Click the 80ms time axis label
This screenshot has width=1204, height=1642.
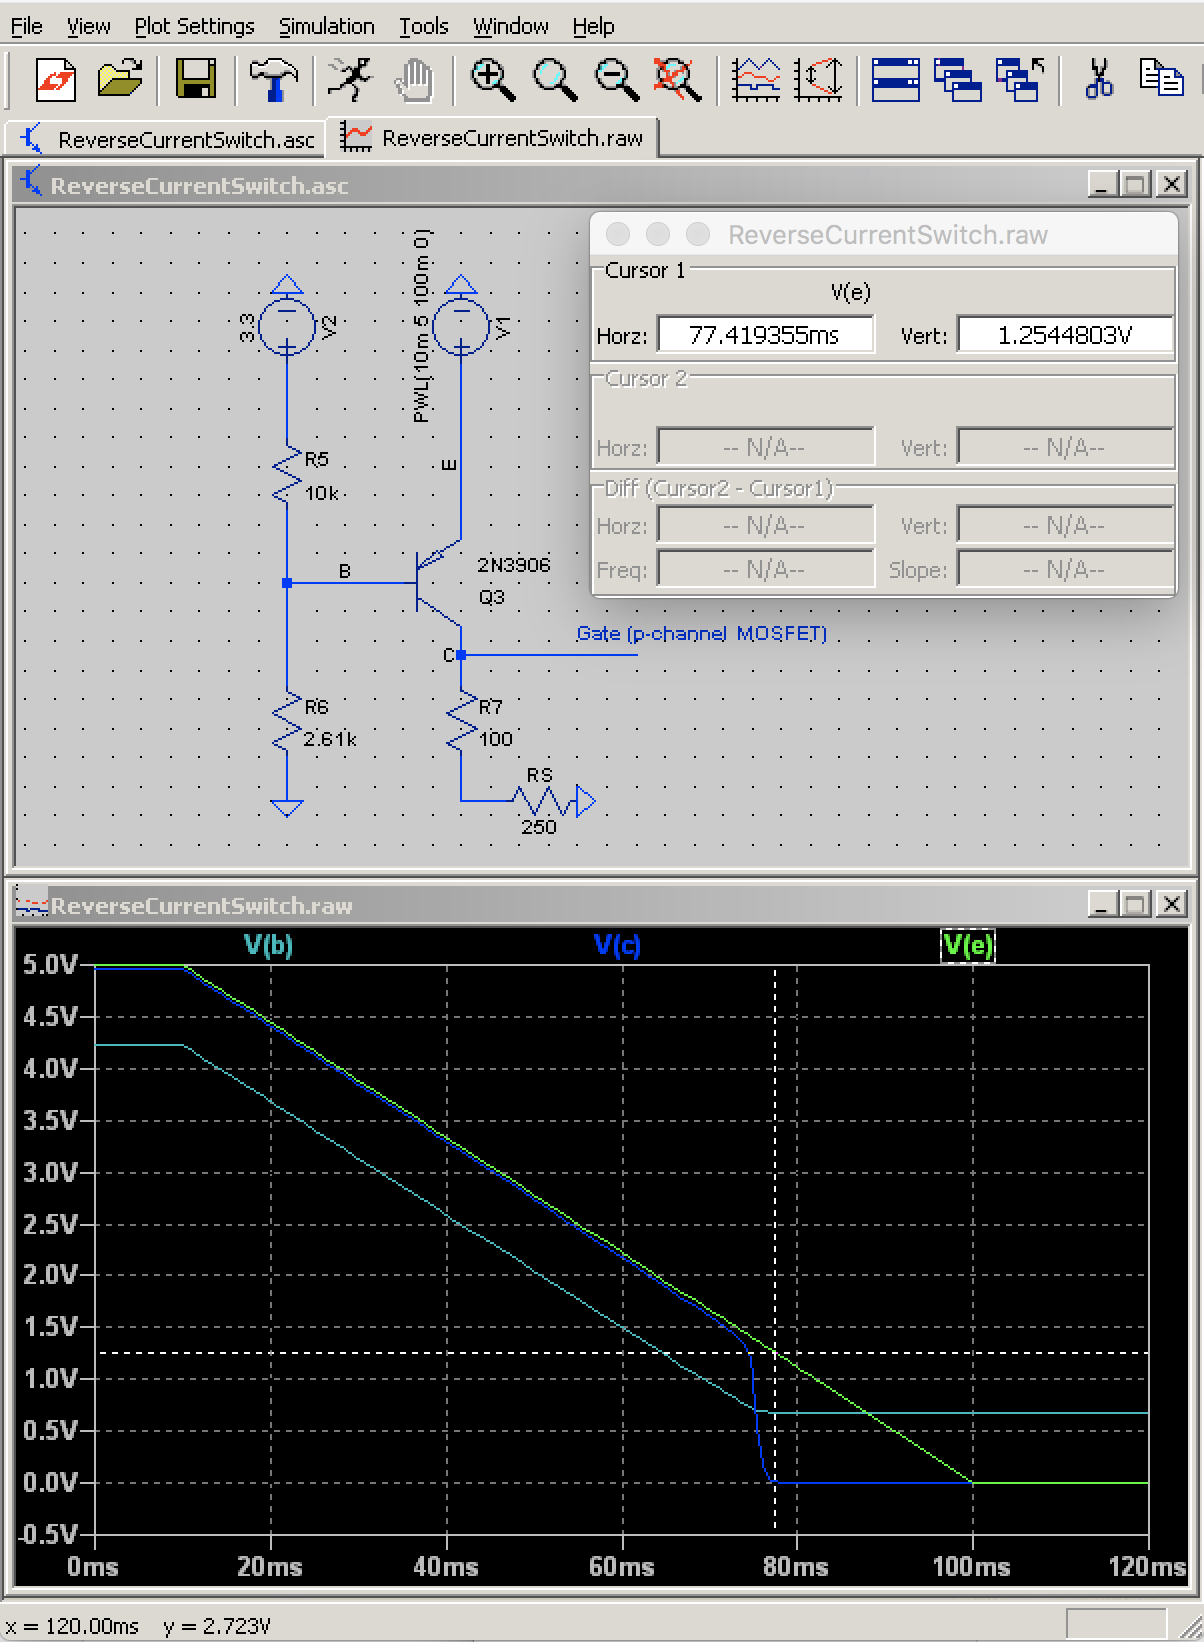tap(796, 1566)
